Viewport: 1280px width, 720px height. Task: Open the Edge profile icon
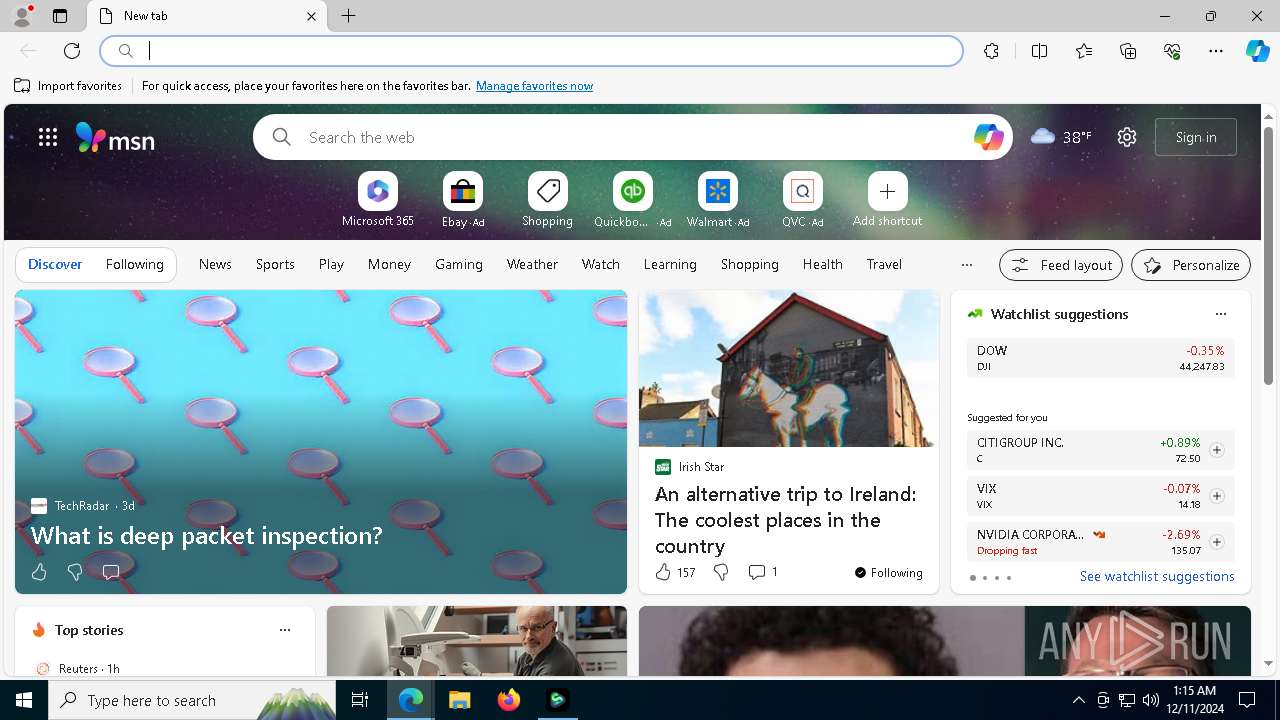[21, 16]
